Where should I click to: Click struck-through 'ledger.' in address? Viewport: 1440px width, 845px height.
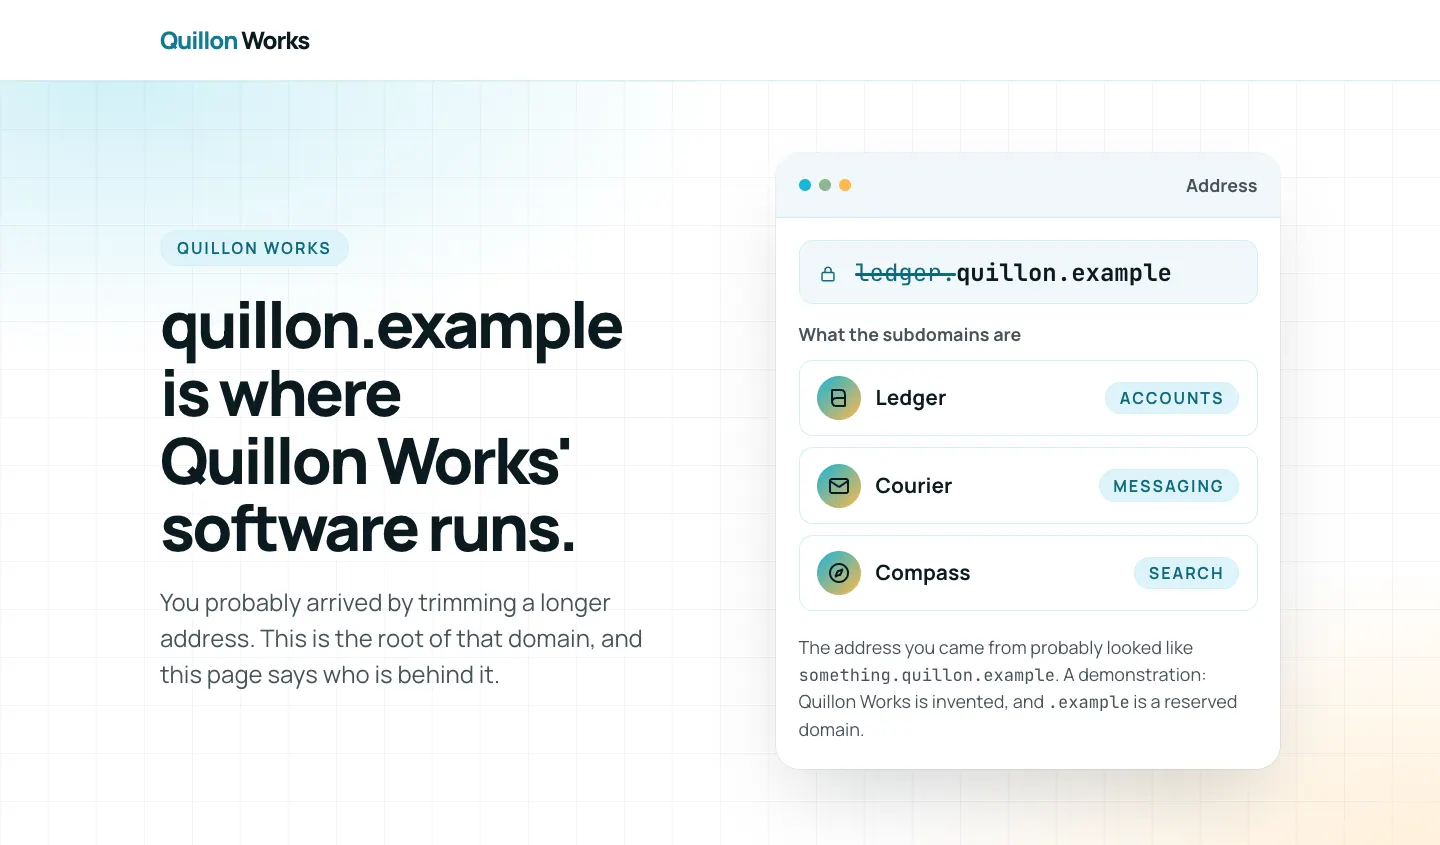[905, 273]
